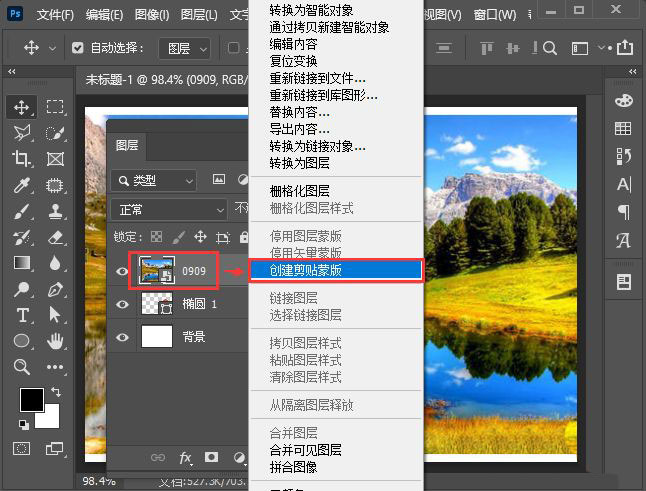Select the Horizontal Type tool
The width and height of the screenshot is (646, 491).
tap(22, 315)
